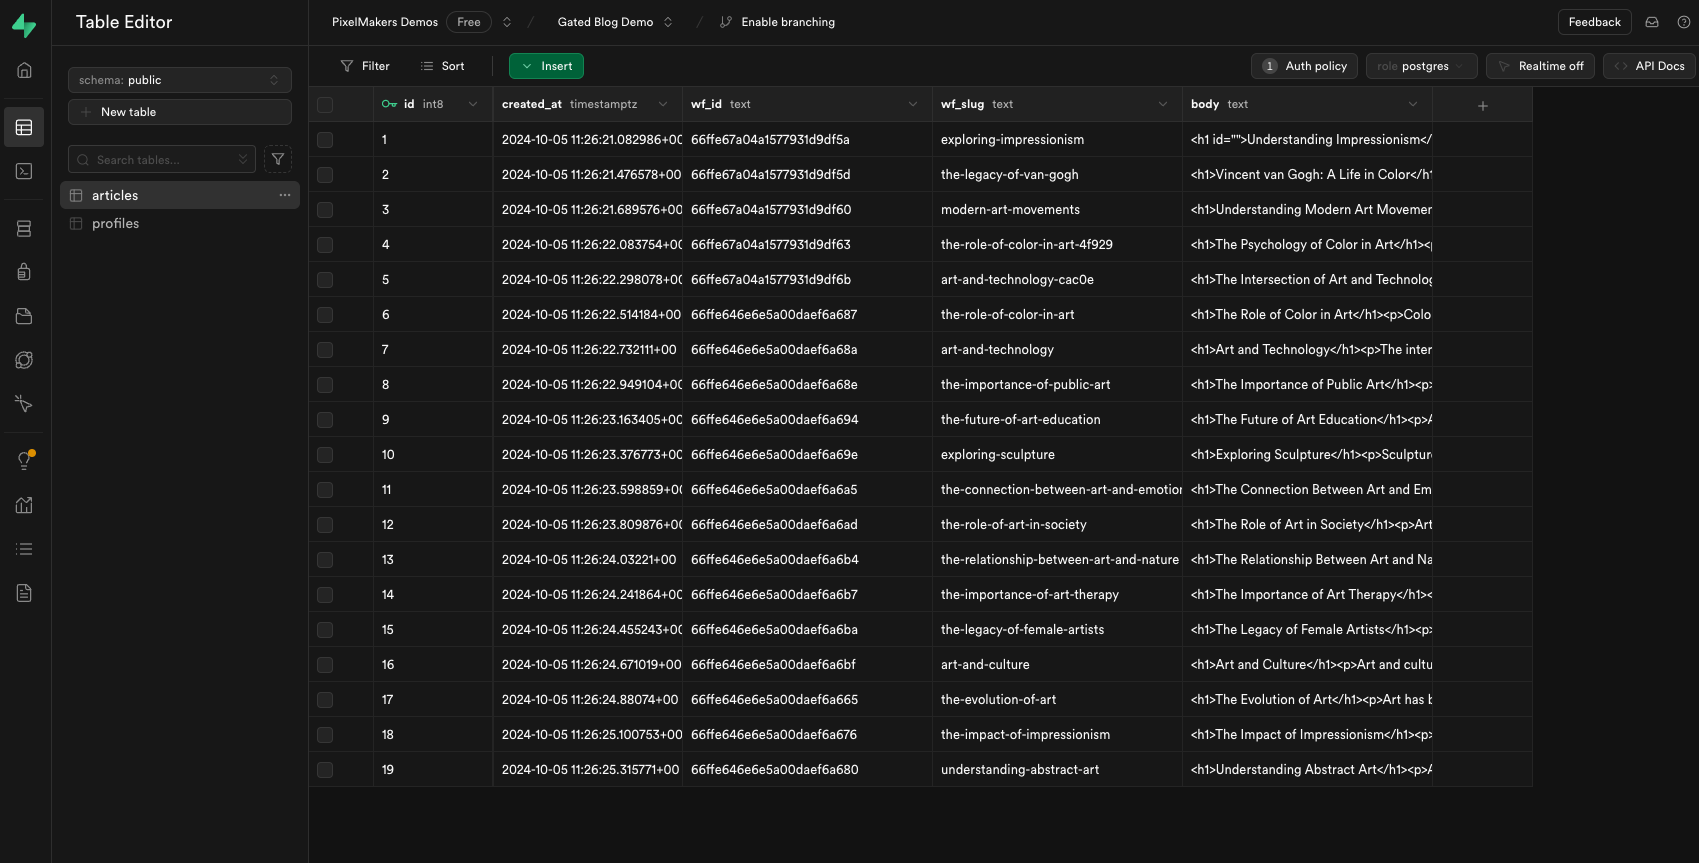This screenshot has height=863, width=1699.
Task: Click Gated Blog Demo breadcrumb
Action: [605, 22]
